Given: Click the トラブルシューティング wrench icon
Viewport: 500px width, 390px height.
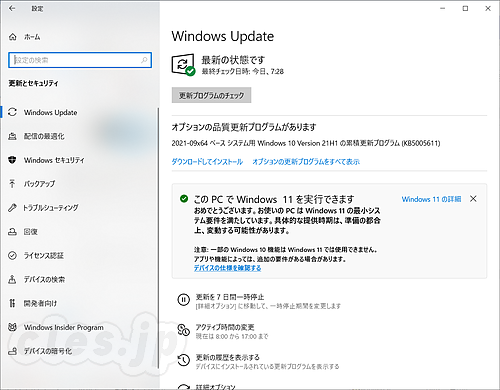Looking at the screenshot, I should pyautogui.click(x=12, y=208).
